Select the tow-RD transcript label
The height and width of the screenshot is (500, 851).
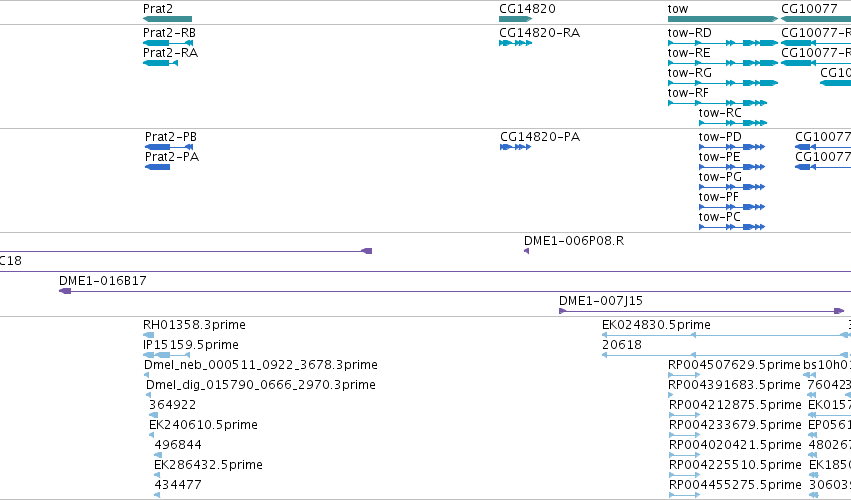click(689, 33)
